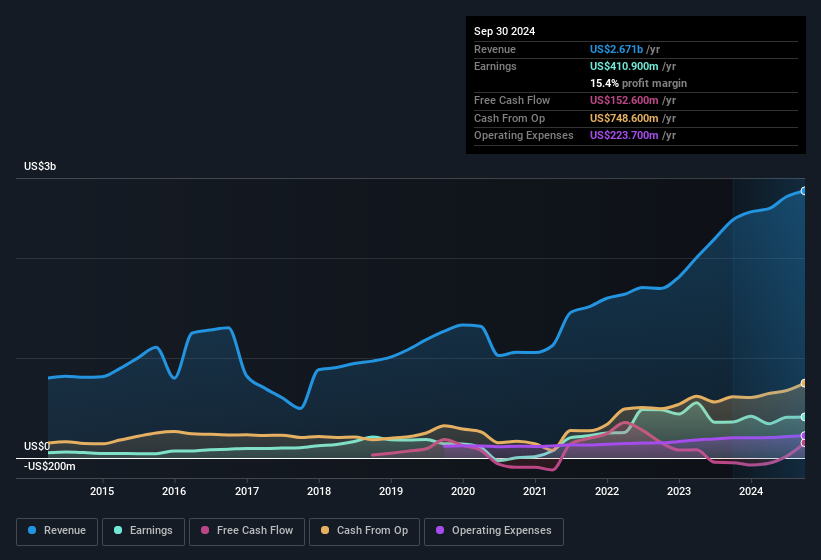This screenshot has width=821, height=560.
Task: Click the 2020 x-axis label
Action: [463, 491]
